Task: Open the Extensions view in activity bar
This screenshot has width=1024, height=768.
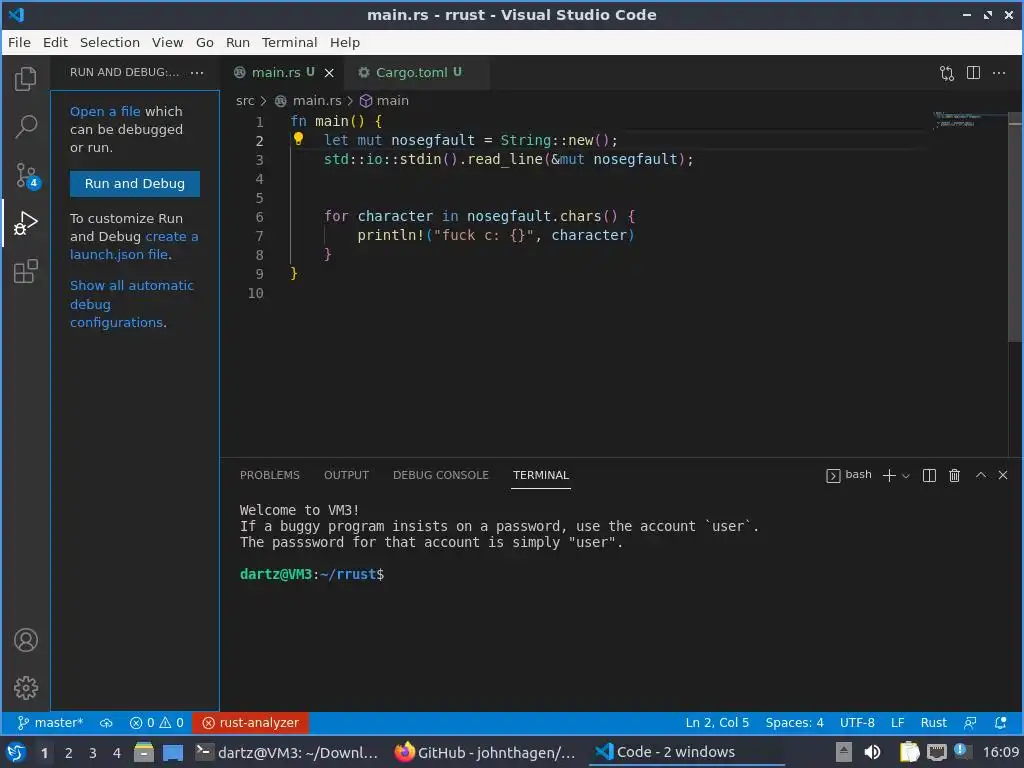Action: coord(25,271)
